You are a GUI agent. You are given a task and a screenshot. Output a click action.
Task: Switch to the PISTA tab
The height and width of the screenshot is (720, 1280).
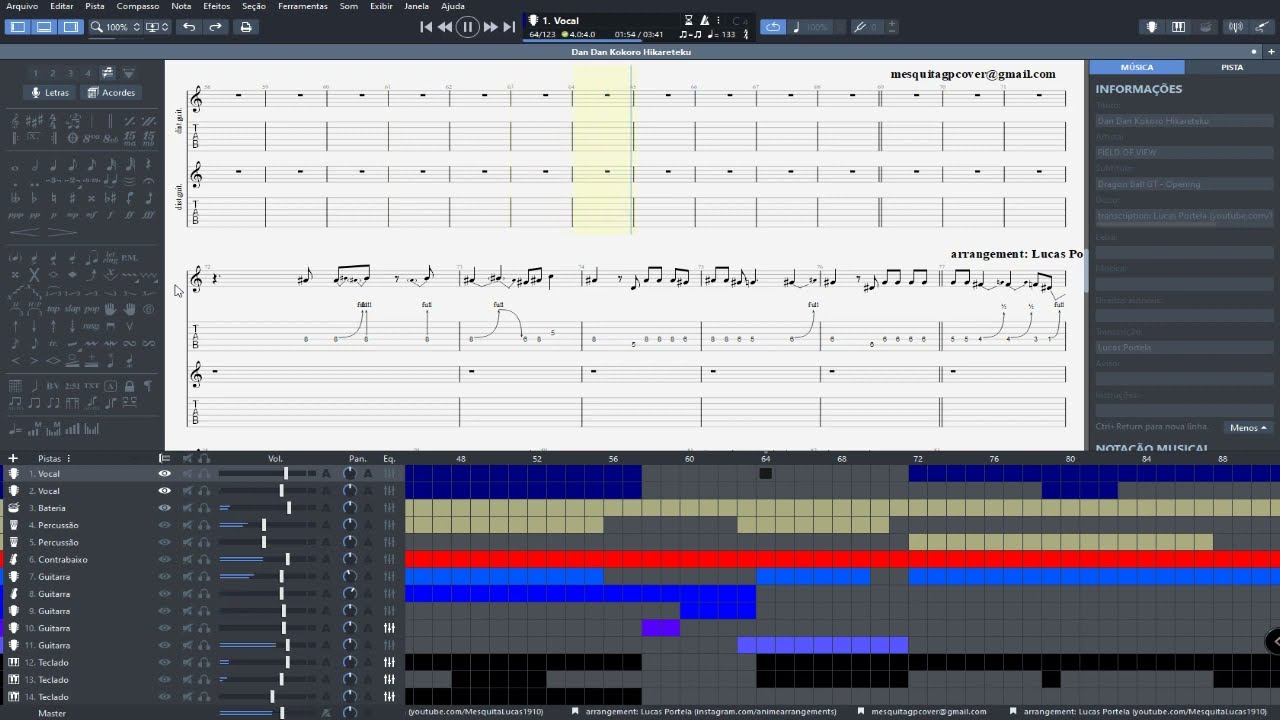pyautogui.click(x=1232, y=67)
